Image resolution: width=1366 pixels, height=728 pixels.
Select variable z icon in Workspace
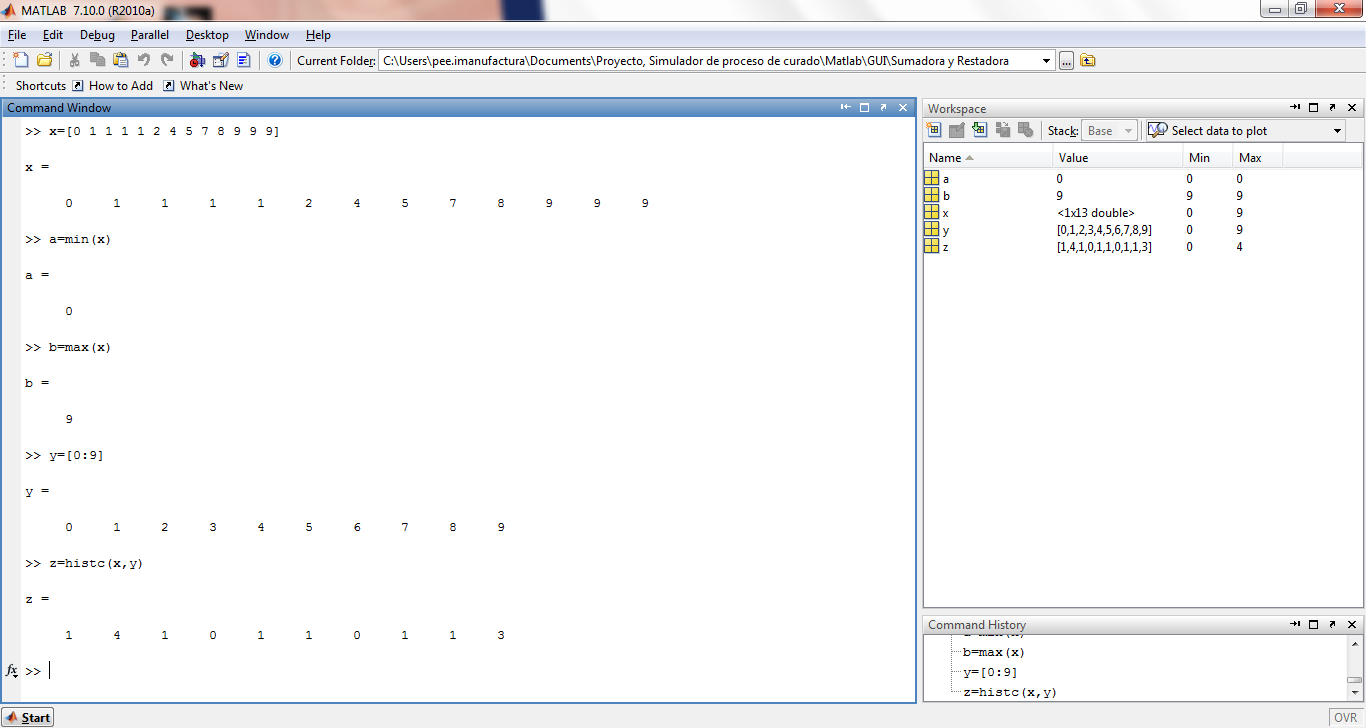[932, 246]
